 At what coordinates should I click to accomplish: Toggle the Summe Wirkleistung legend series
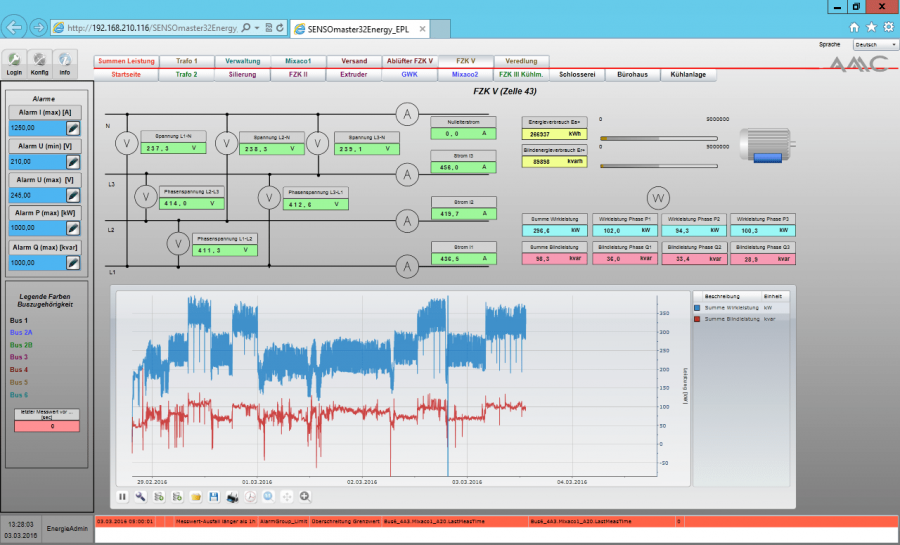[697, 308]
